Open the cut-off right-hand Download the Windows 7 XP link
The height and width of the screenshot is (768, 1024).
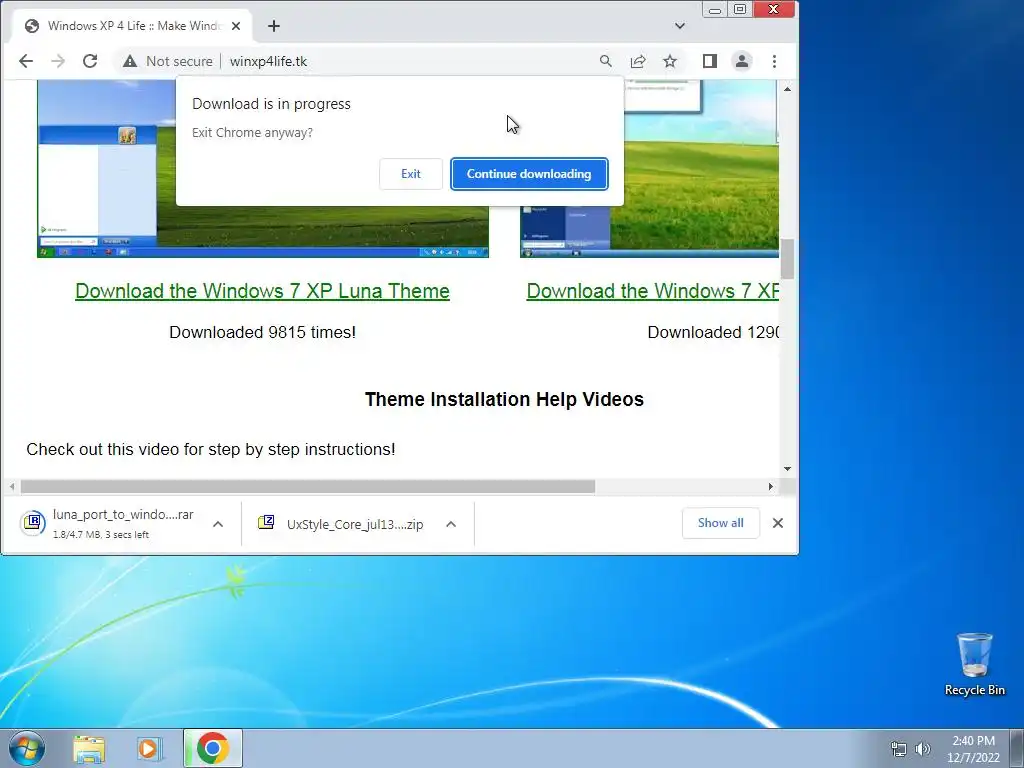click(652, 291)
